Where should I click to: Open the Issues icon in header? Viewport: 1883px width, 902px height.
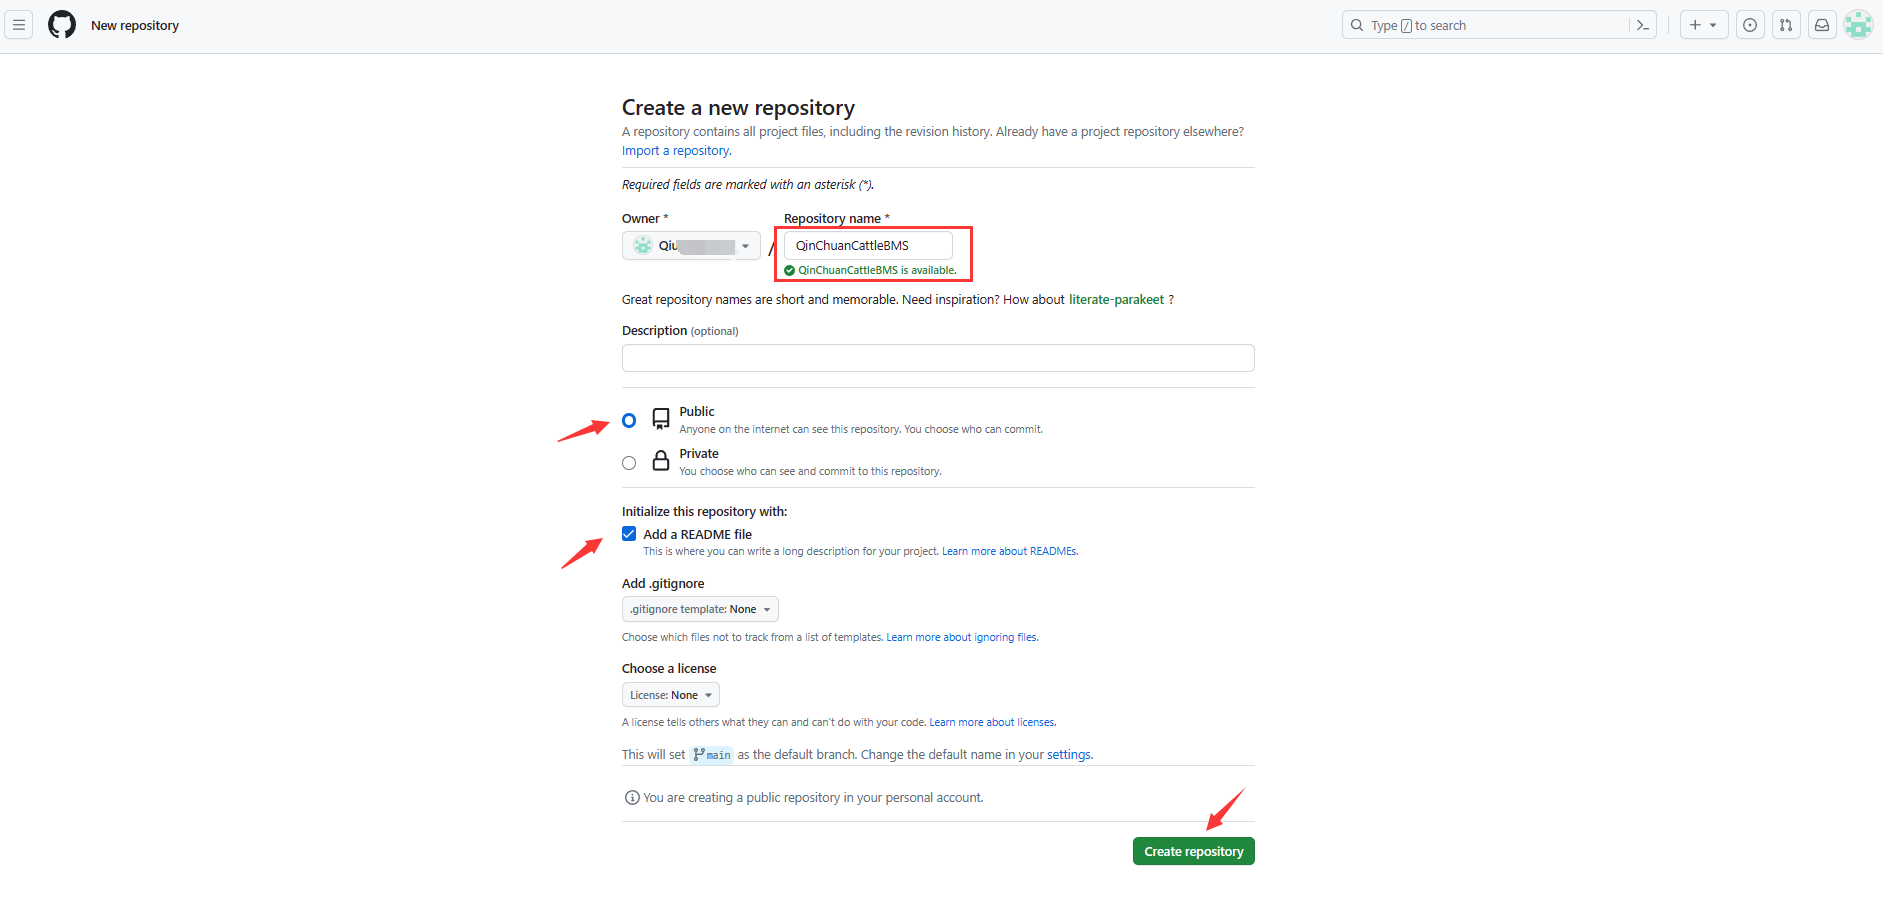[x=1750, y=25]
